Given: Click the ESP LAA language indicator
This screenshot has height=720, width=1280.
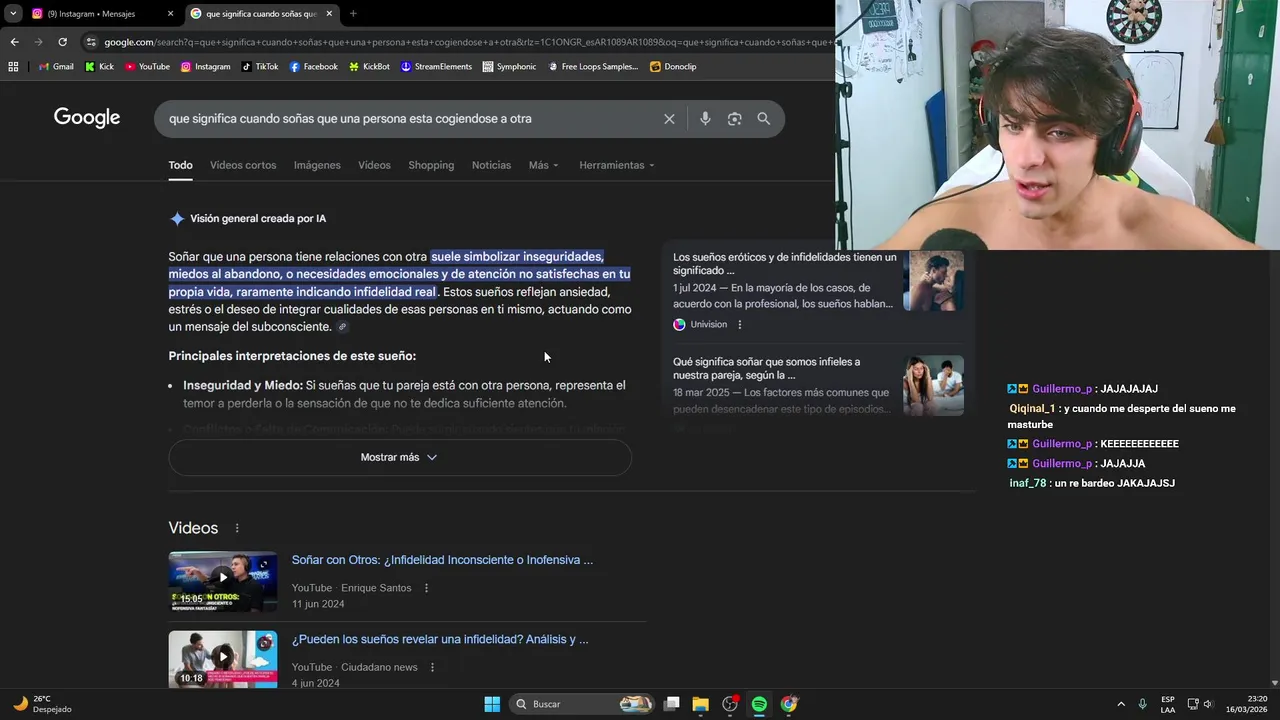Looking at the screenshot, I should pyautogui.click(x=1168, y=704).
